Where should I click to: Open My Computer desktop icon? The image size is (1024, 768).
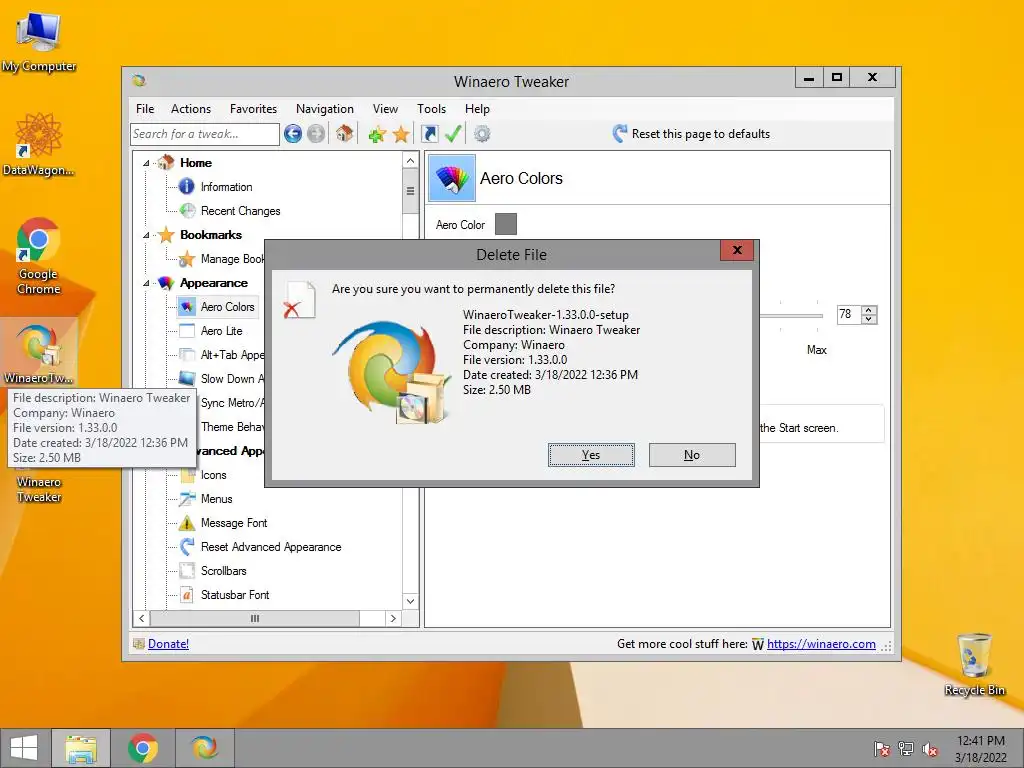tap(39, 42)
